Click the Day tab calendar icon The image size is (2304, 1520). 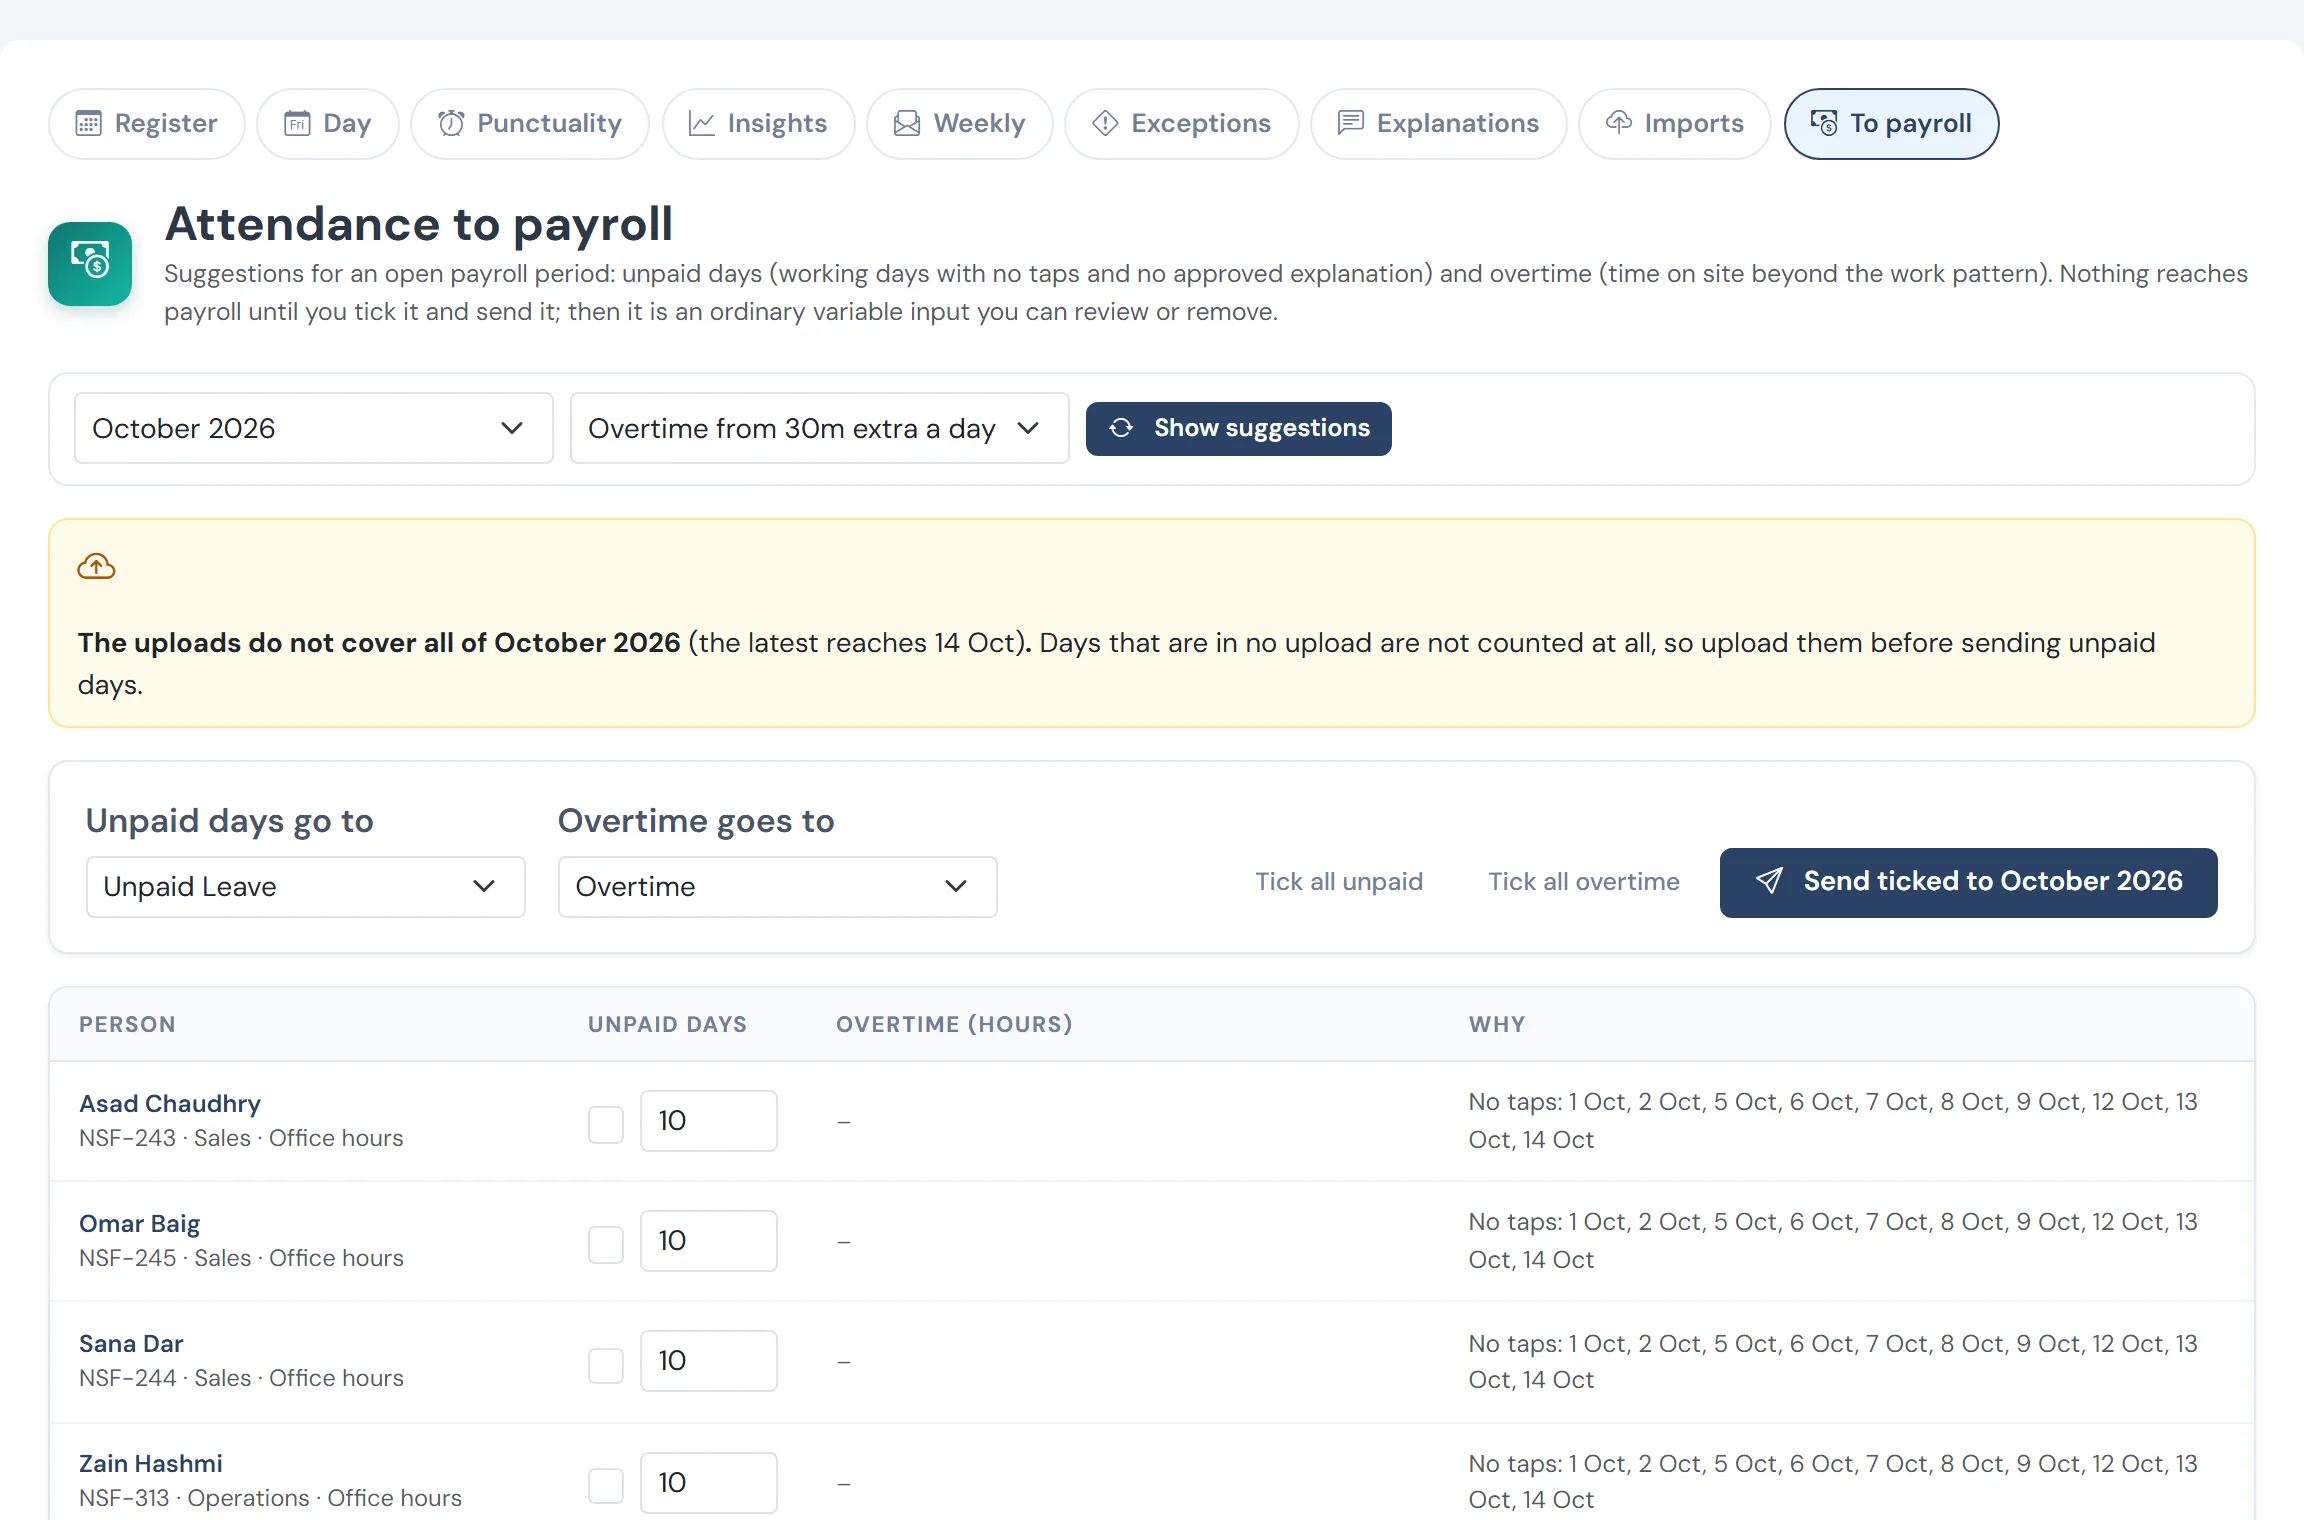(x=297, y=123)
